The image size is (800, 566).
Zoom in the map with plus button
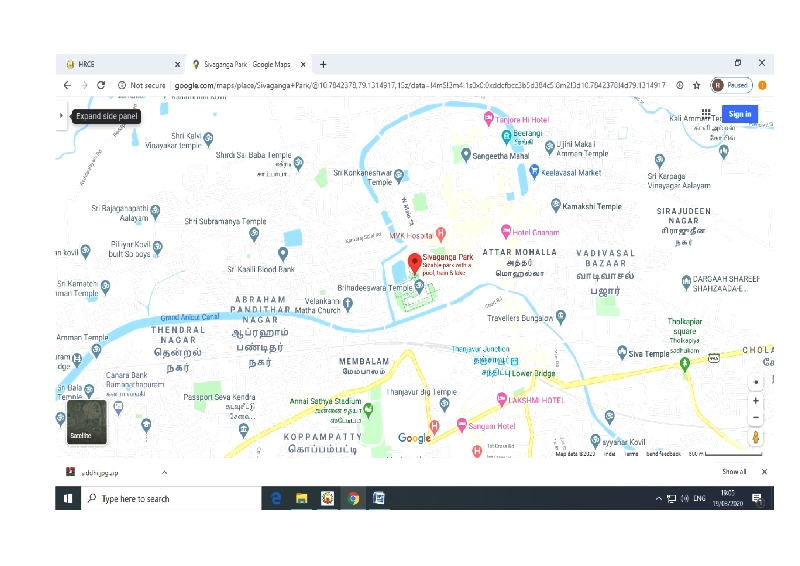point(756,400)
